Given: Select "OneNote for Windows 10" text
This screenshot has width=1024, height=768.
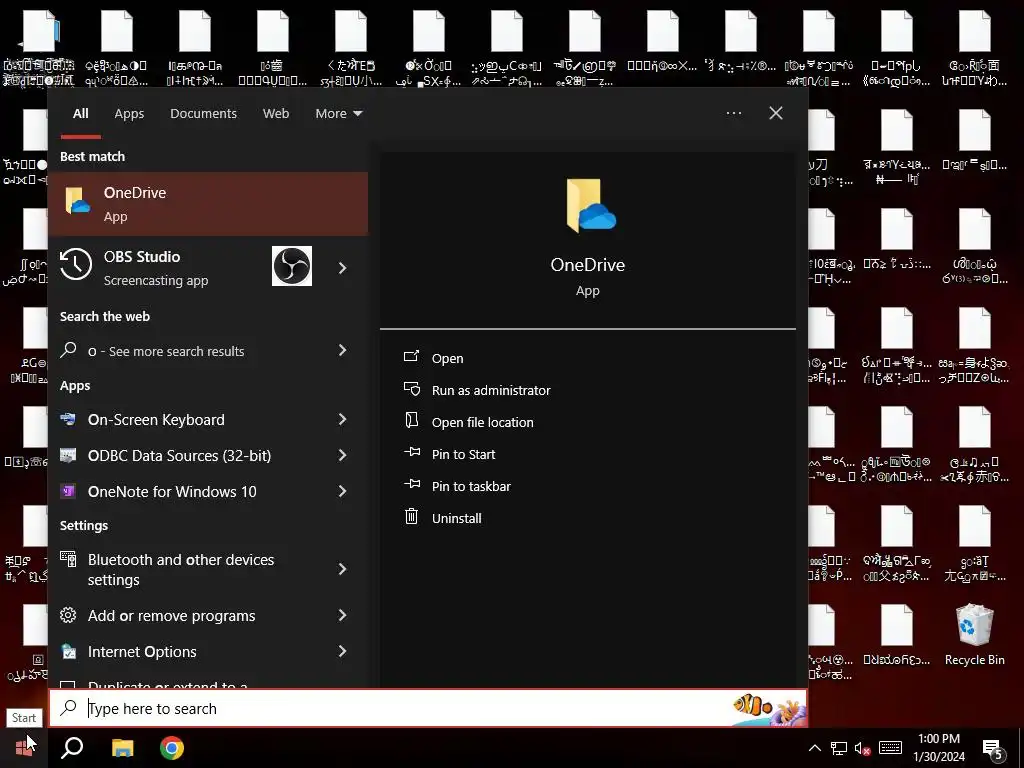Looking at the screenshot, I should point(172,492).
